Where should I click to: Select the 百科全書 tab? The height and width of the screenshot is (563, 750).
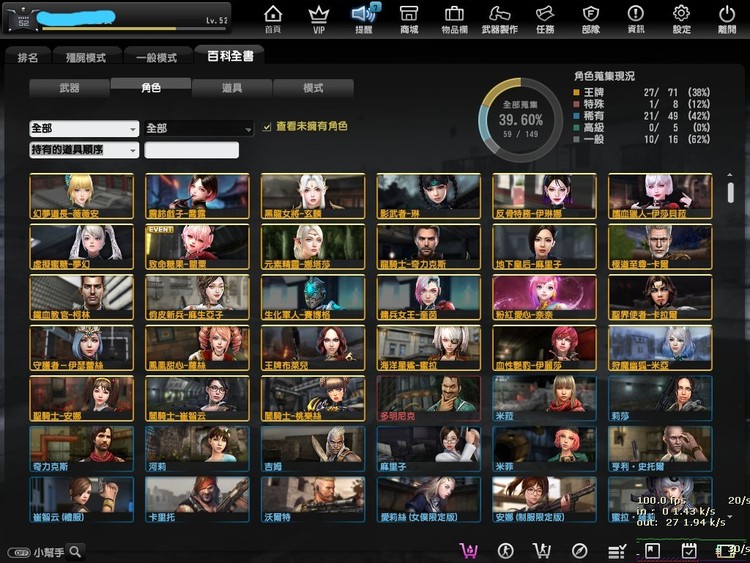pyautogui.click(x=230, y=56)
